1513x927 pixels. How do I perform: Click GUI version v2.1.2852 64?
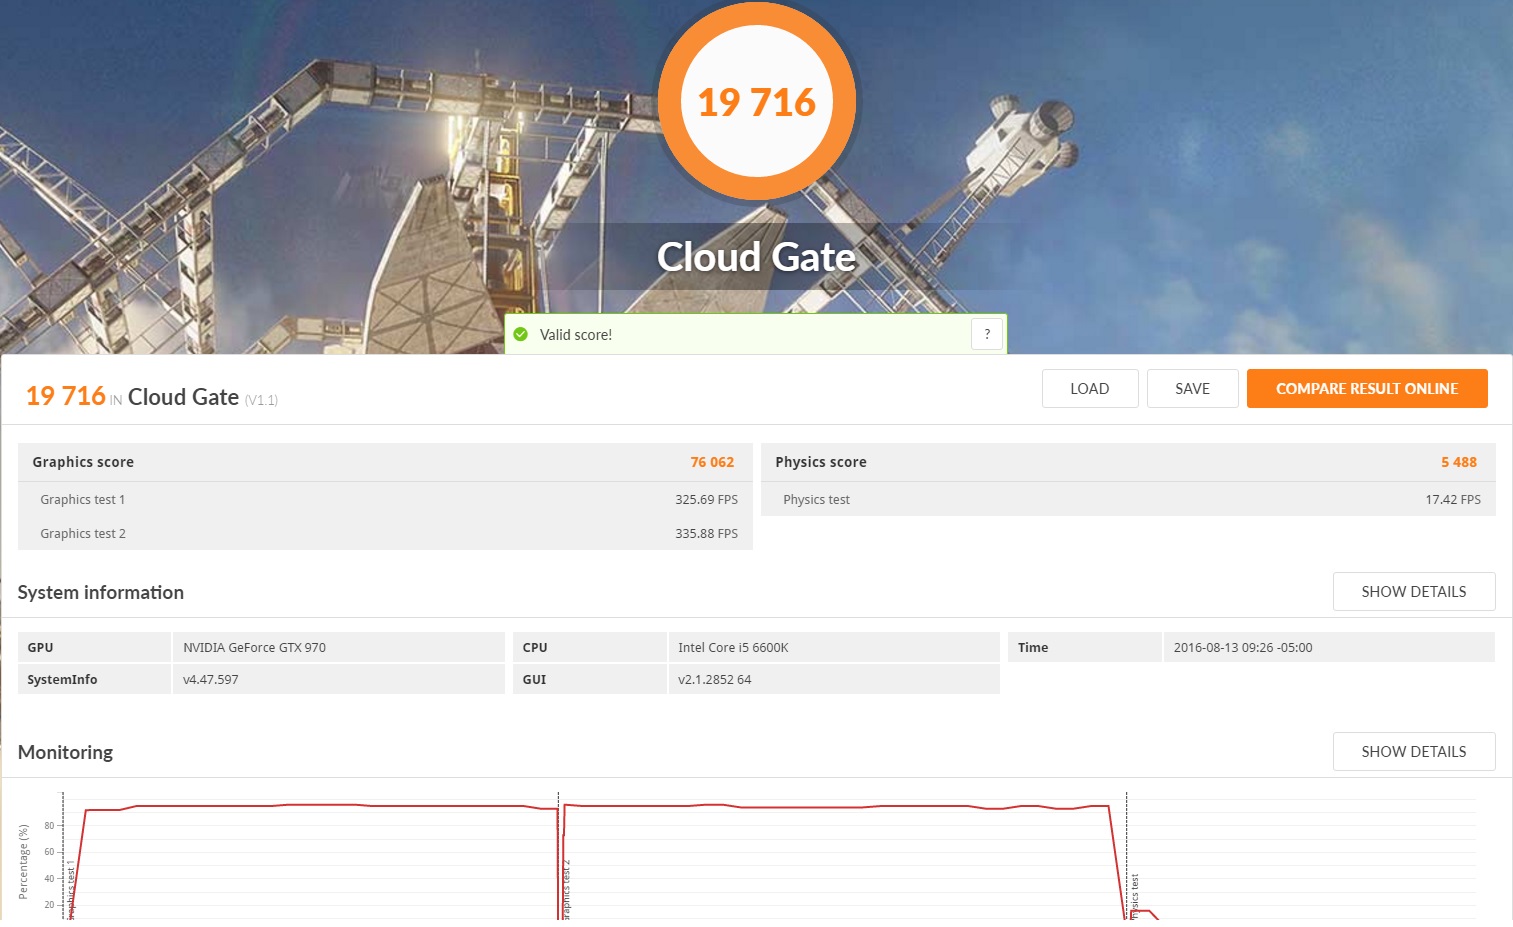(x=834, y=680)
